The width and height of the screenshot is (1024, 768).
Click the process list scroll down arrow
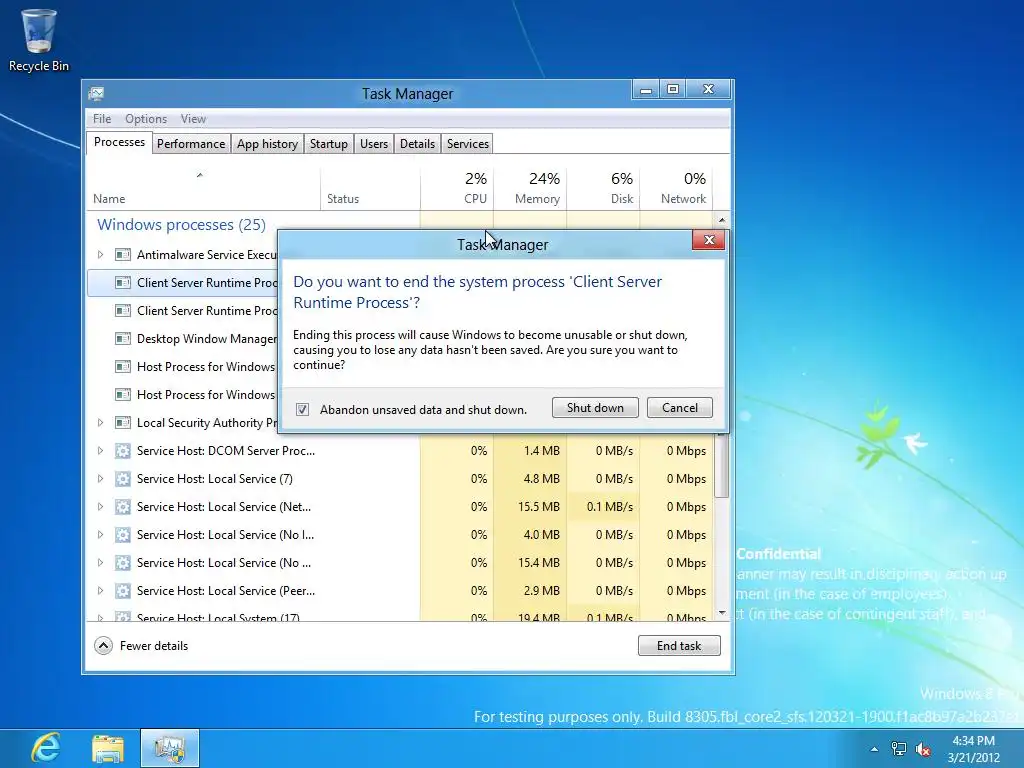point(722,613)
